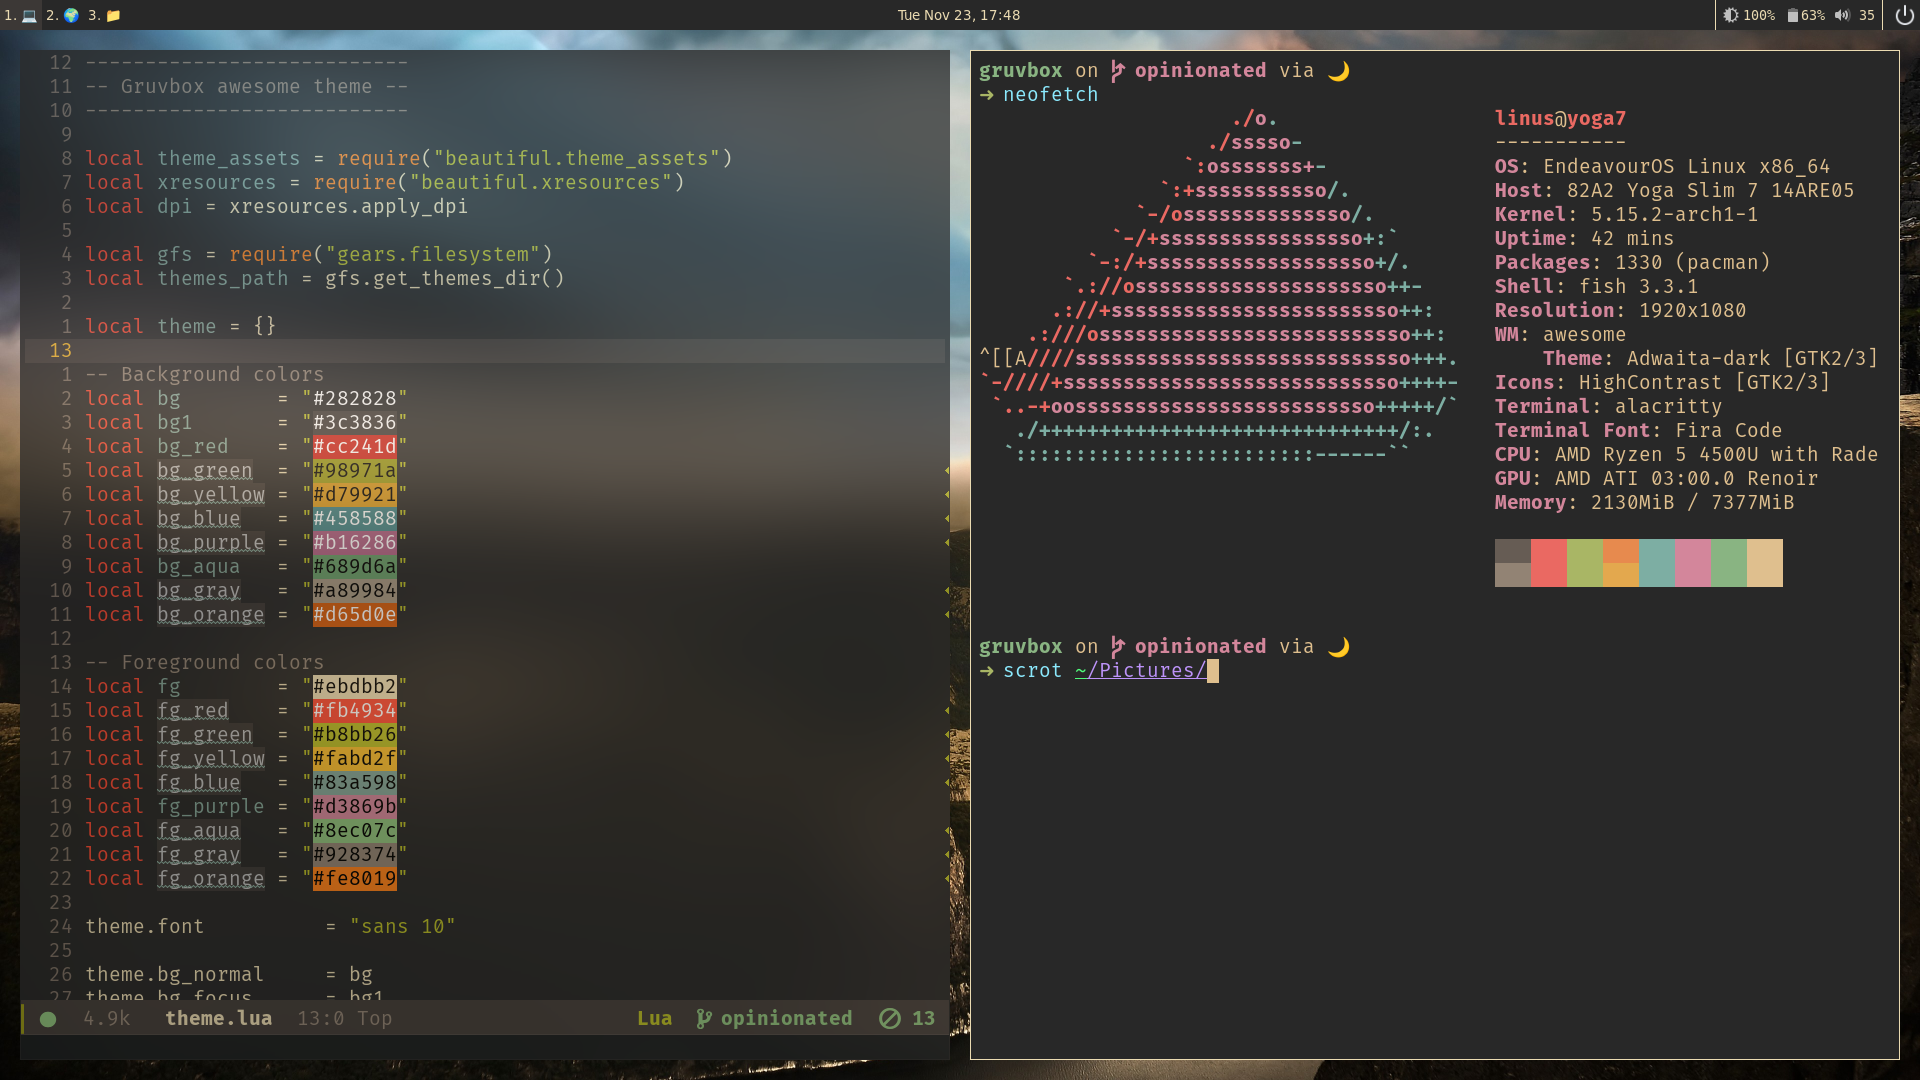
Task: Select the git branch icon in status bar
Action: click(707, 1018)
